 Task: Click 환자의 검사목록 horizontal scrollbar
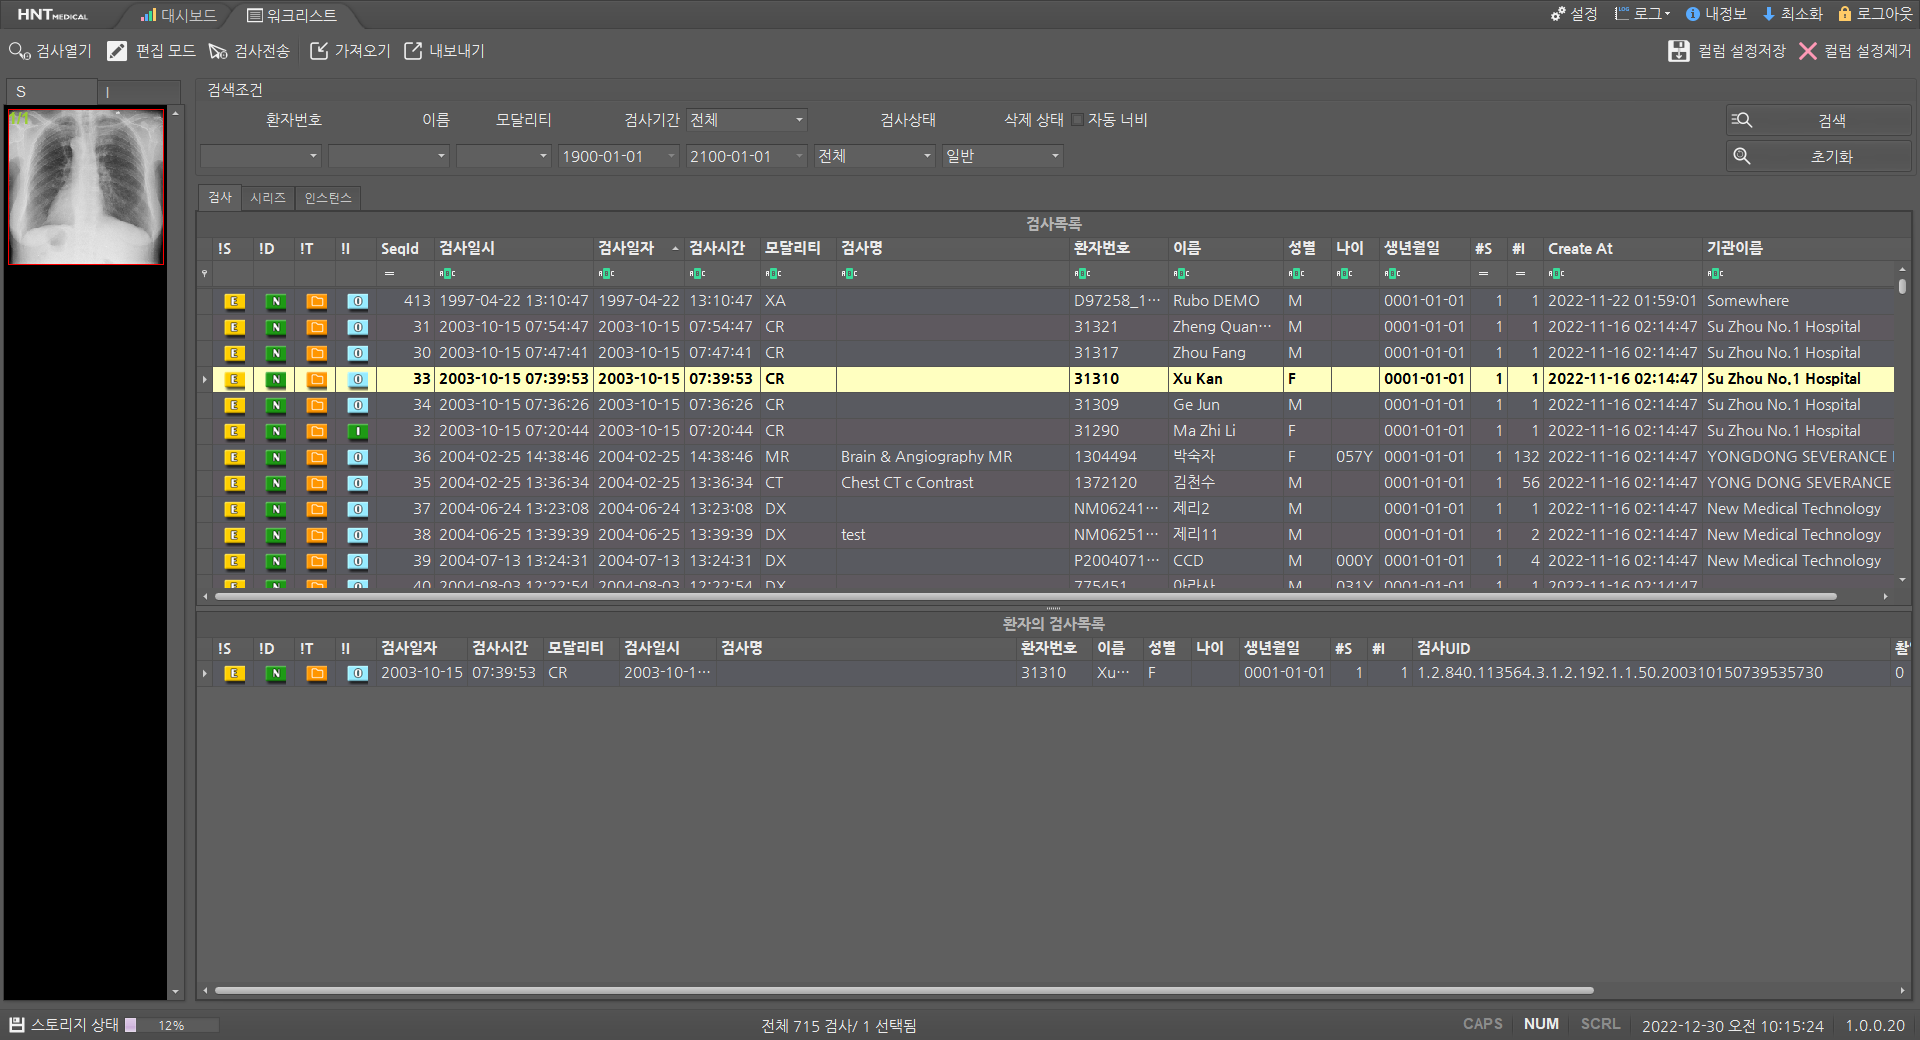point(904,991)
